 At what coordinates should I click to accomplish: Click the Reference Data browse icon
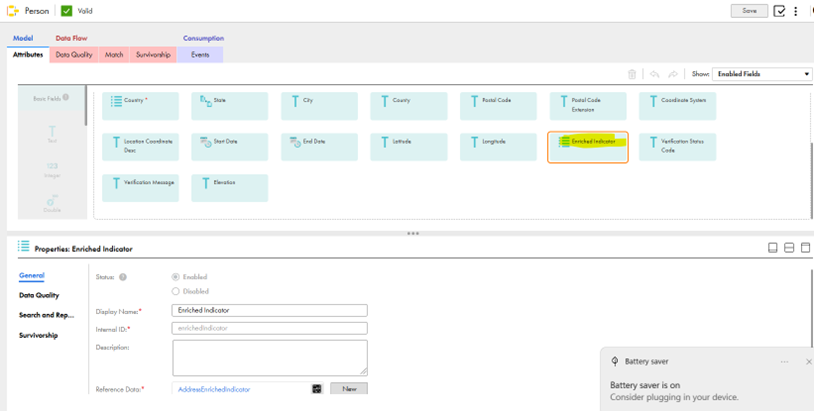tap(315, 389)
